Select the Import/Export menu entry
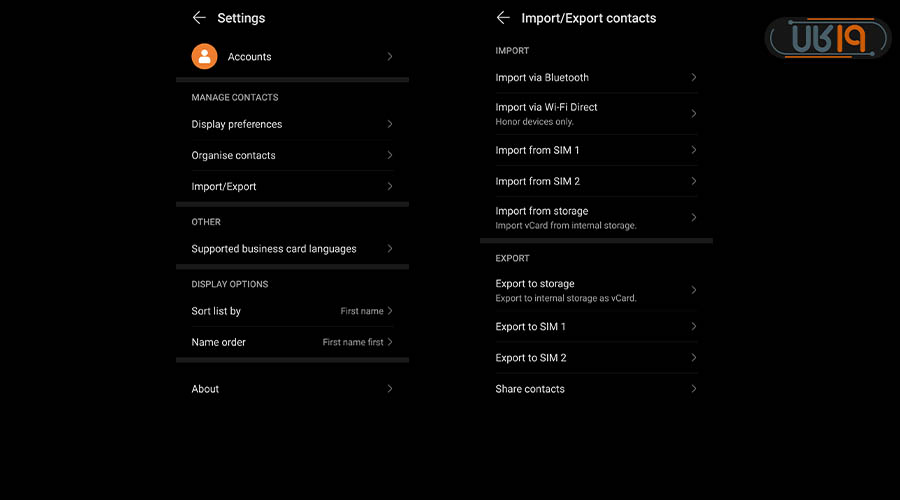The width and height of the screenshot is (900, 500). click(224, 187)
